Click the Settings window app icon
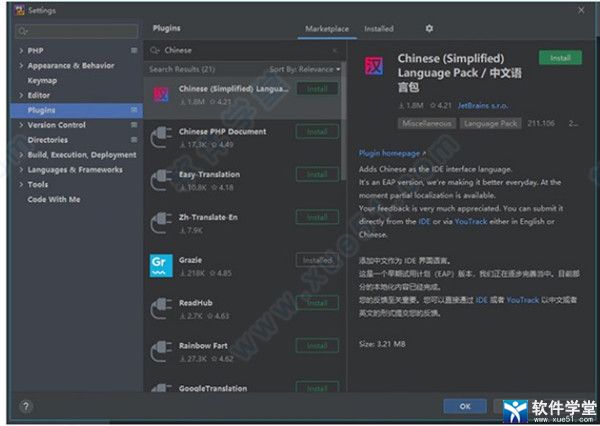The image size is (600, 426). 20,10
